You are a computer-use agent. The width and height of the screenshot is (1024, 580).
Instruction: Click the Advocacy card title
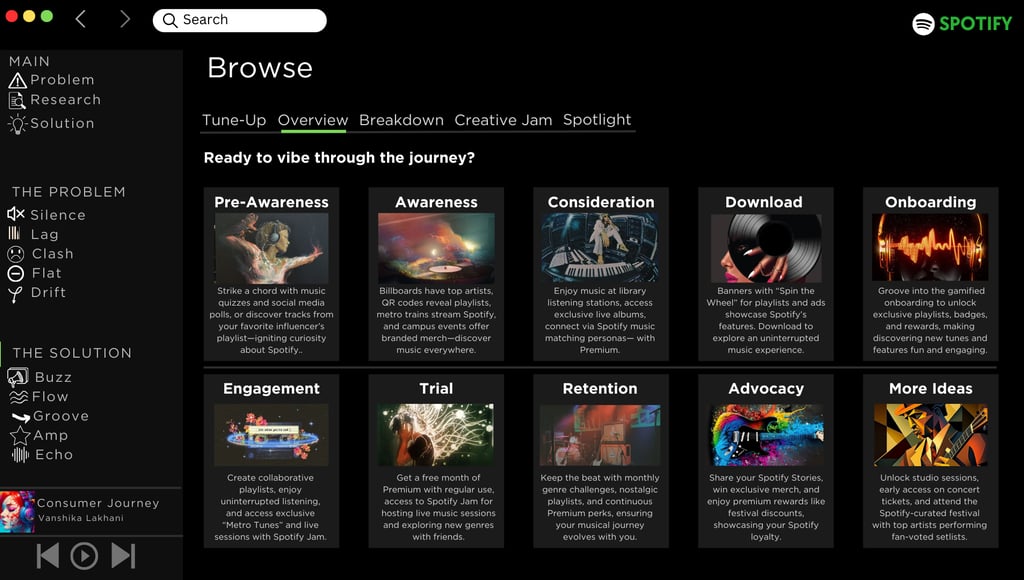tap(766, 389)
